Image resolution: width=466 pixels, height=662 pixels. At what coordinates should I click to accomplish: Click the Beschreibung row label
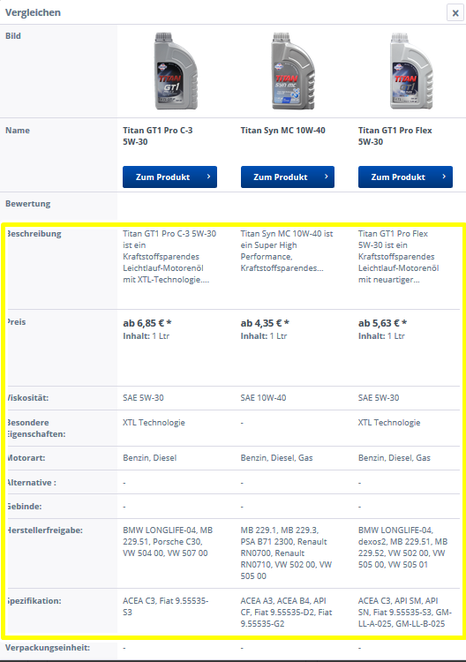point(34,234)
